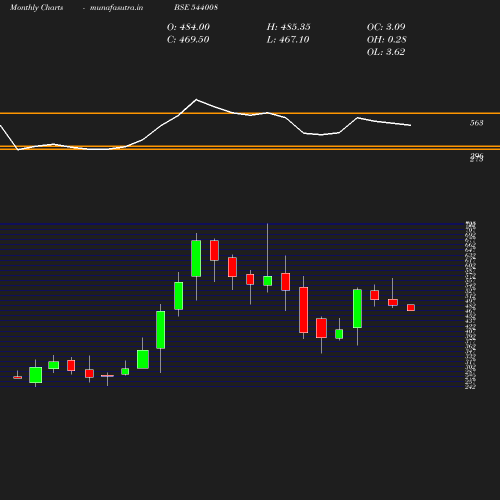Image resolution: width=500 pixels, height=500 pixels.
Task: Click the 563 axis label
Action: 477,123
